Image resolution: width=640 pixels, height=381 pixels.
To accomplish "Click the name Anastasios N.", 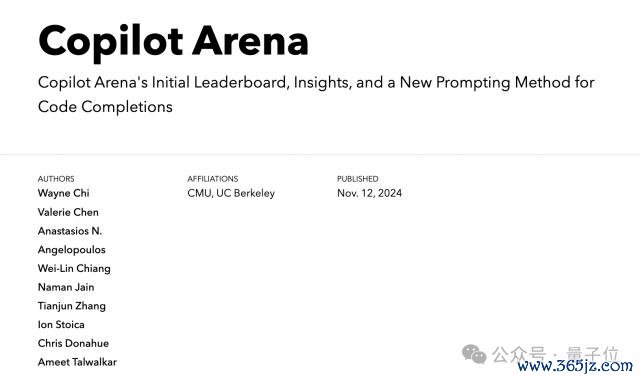I will click(70, 231).
